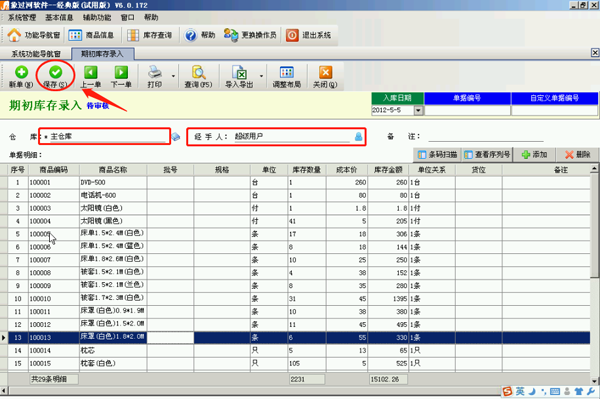Switch to 系统功能导航窗 tab
The image size is (600, 399).
(36, 54)
